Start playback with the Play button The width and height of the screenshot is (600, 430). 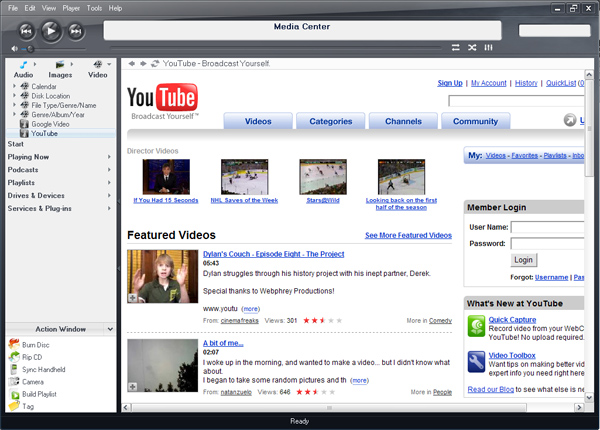[51, 31]
